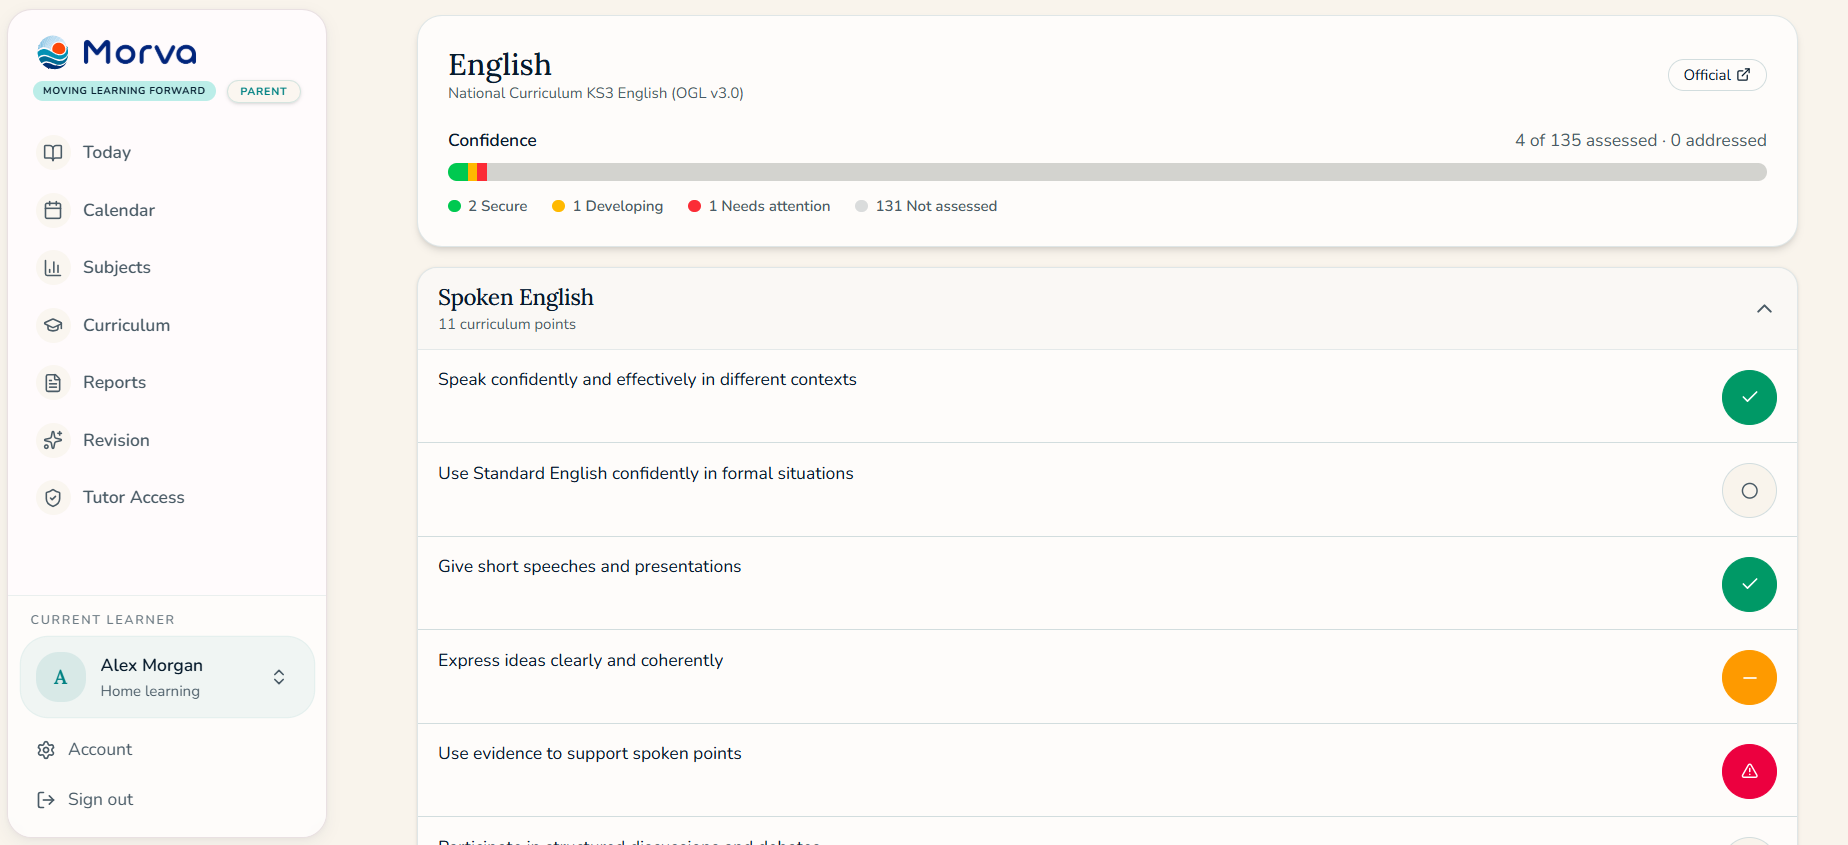The width and height of the screenshot is (1848, 845).
Task: Click Sign out link
Action: (x=100, y=799)
